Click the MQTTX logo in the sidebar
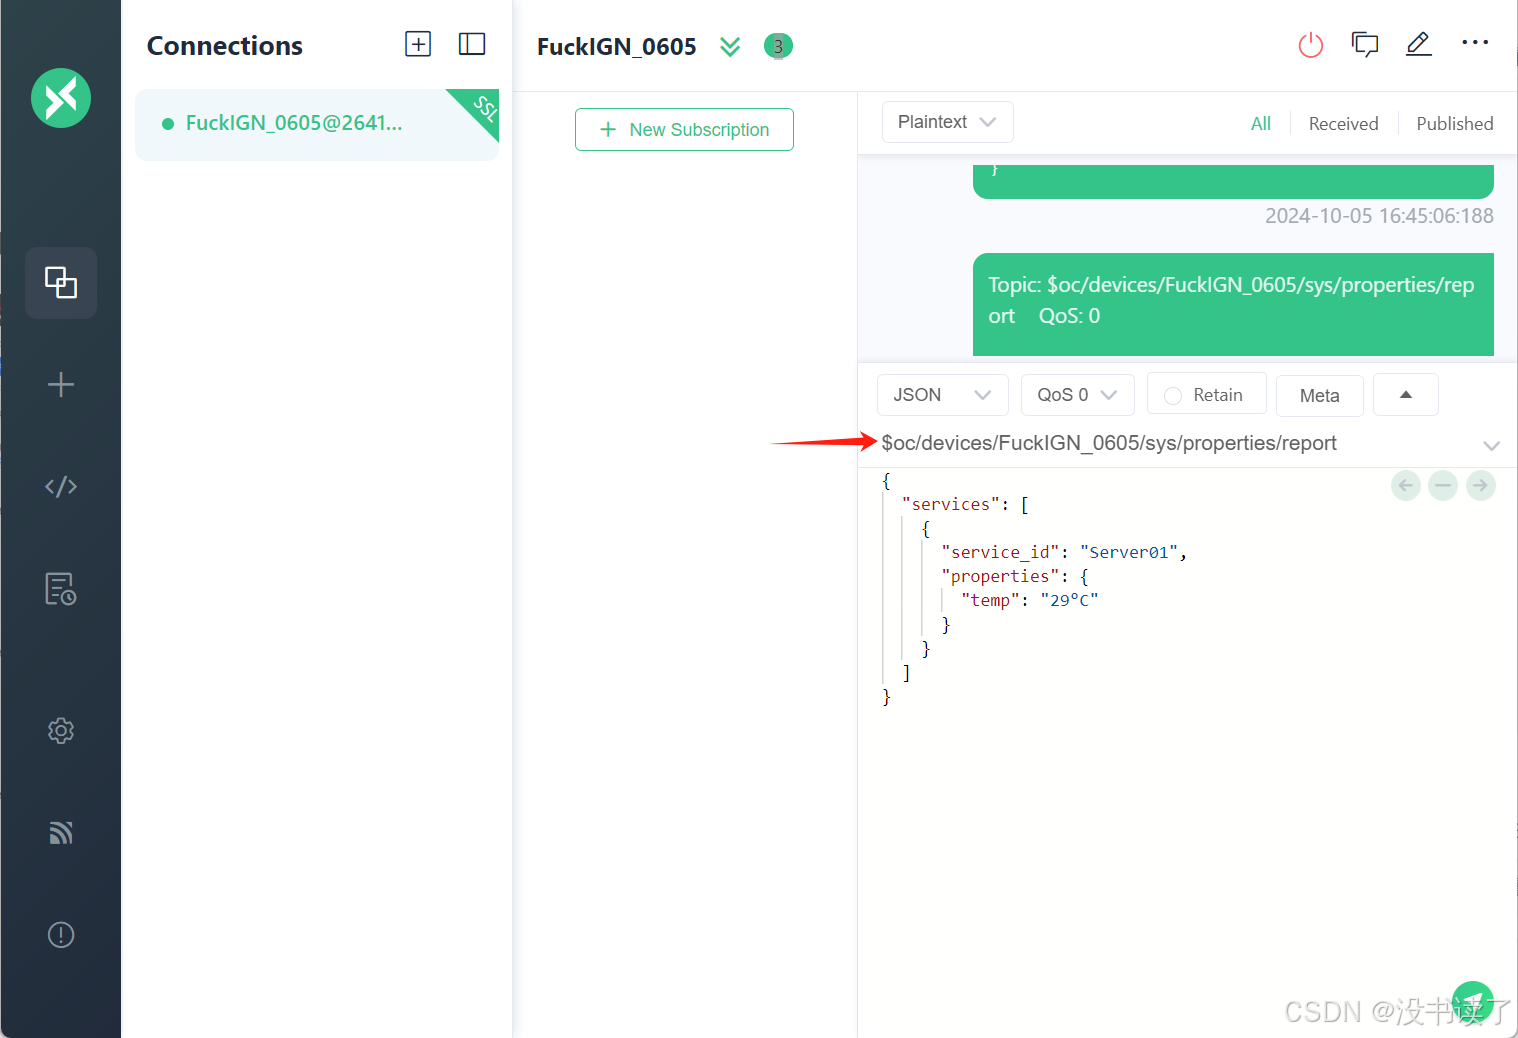Image resolution: width=1518 pixels, height=1038 pixels. pos(61,98)
